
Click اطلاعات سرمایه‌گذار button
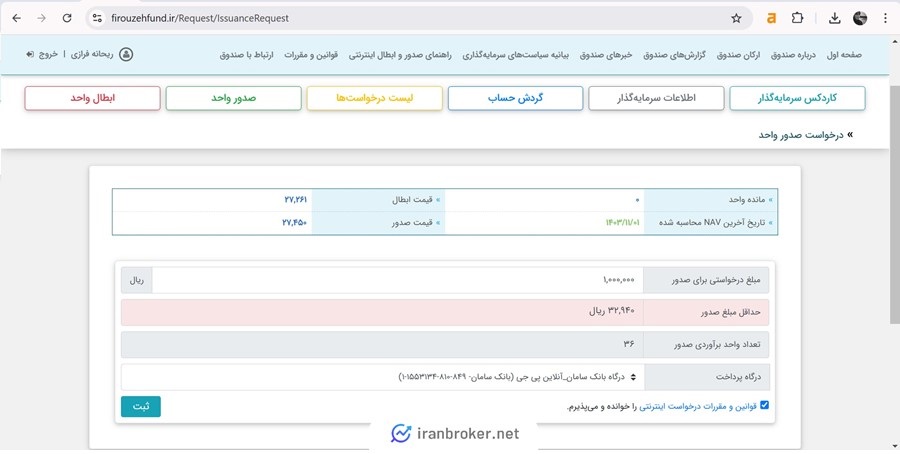coord(656,98)
